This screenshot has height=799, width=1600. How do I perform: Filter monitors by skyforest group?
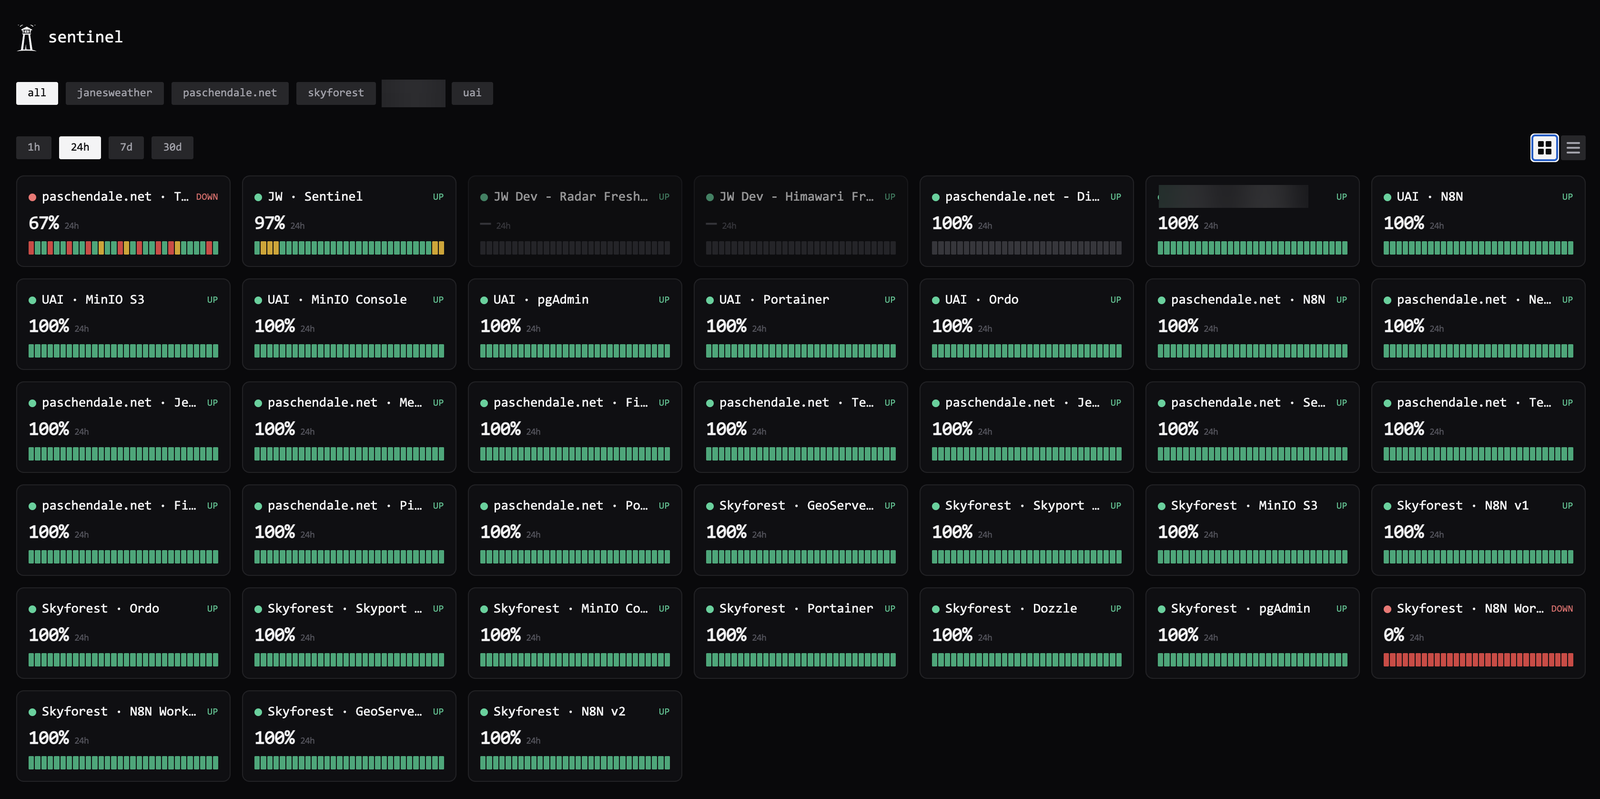pyautogui.click(x=336, y=93)
